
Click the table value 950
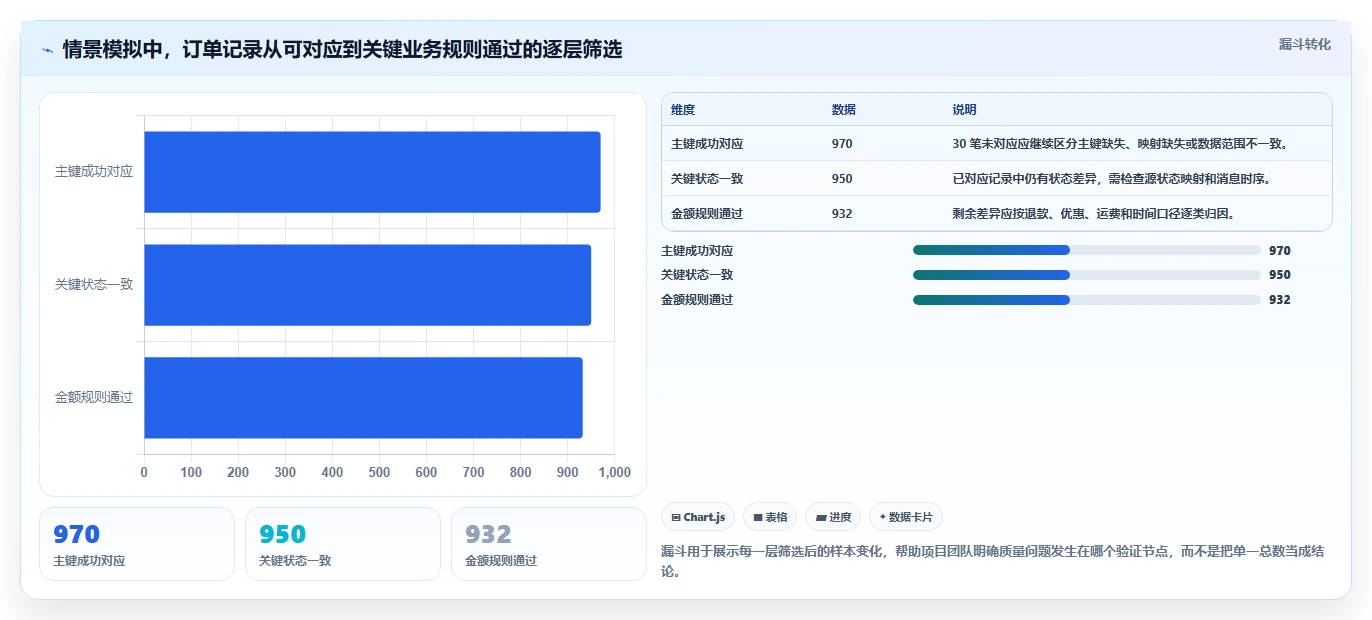click(x=842, y=179)
